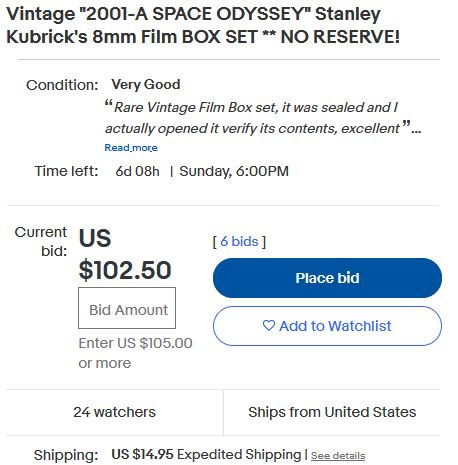Click Ships from United States text
Viewport: 458px width, 465px height.
click(332, 412)
